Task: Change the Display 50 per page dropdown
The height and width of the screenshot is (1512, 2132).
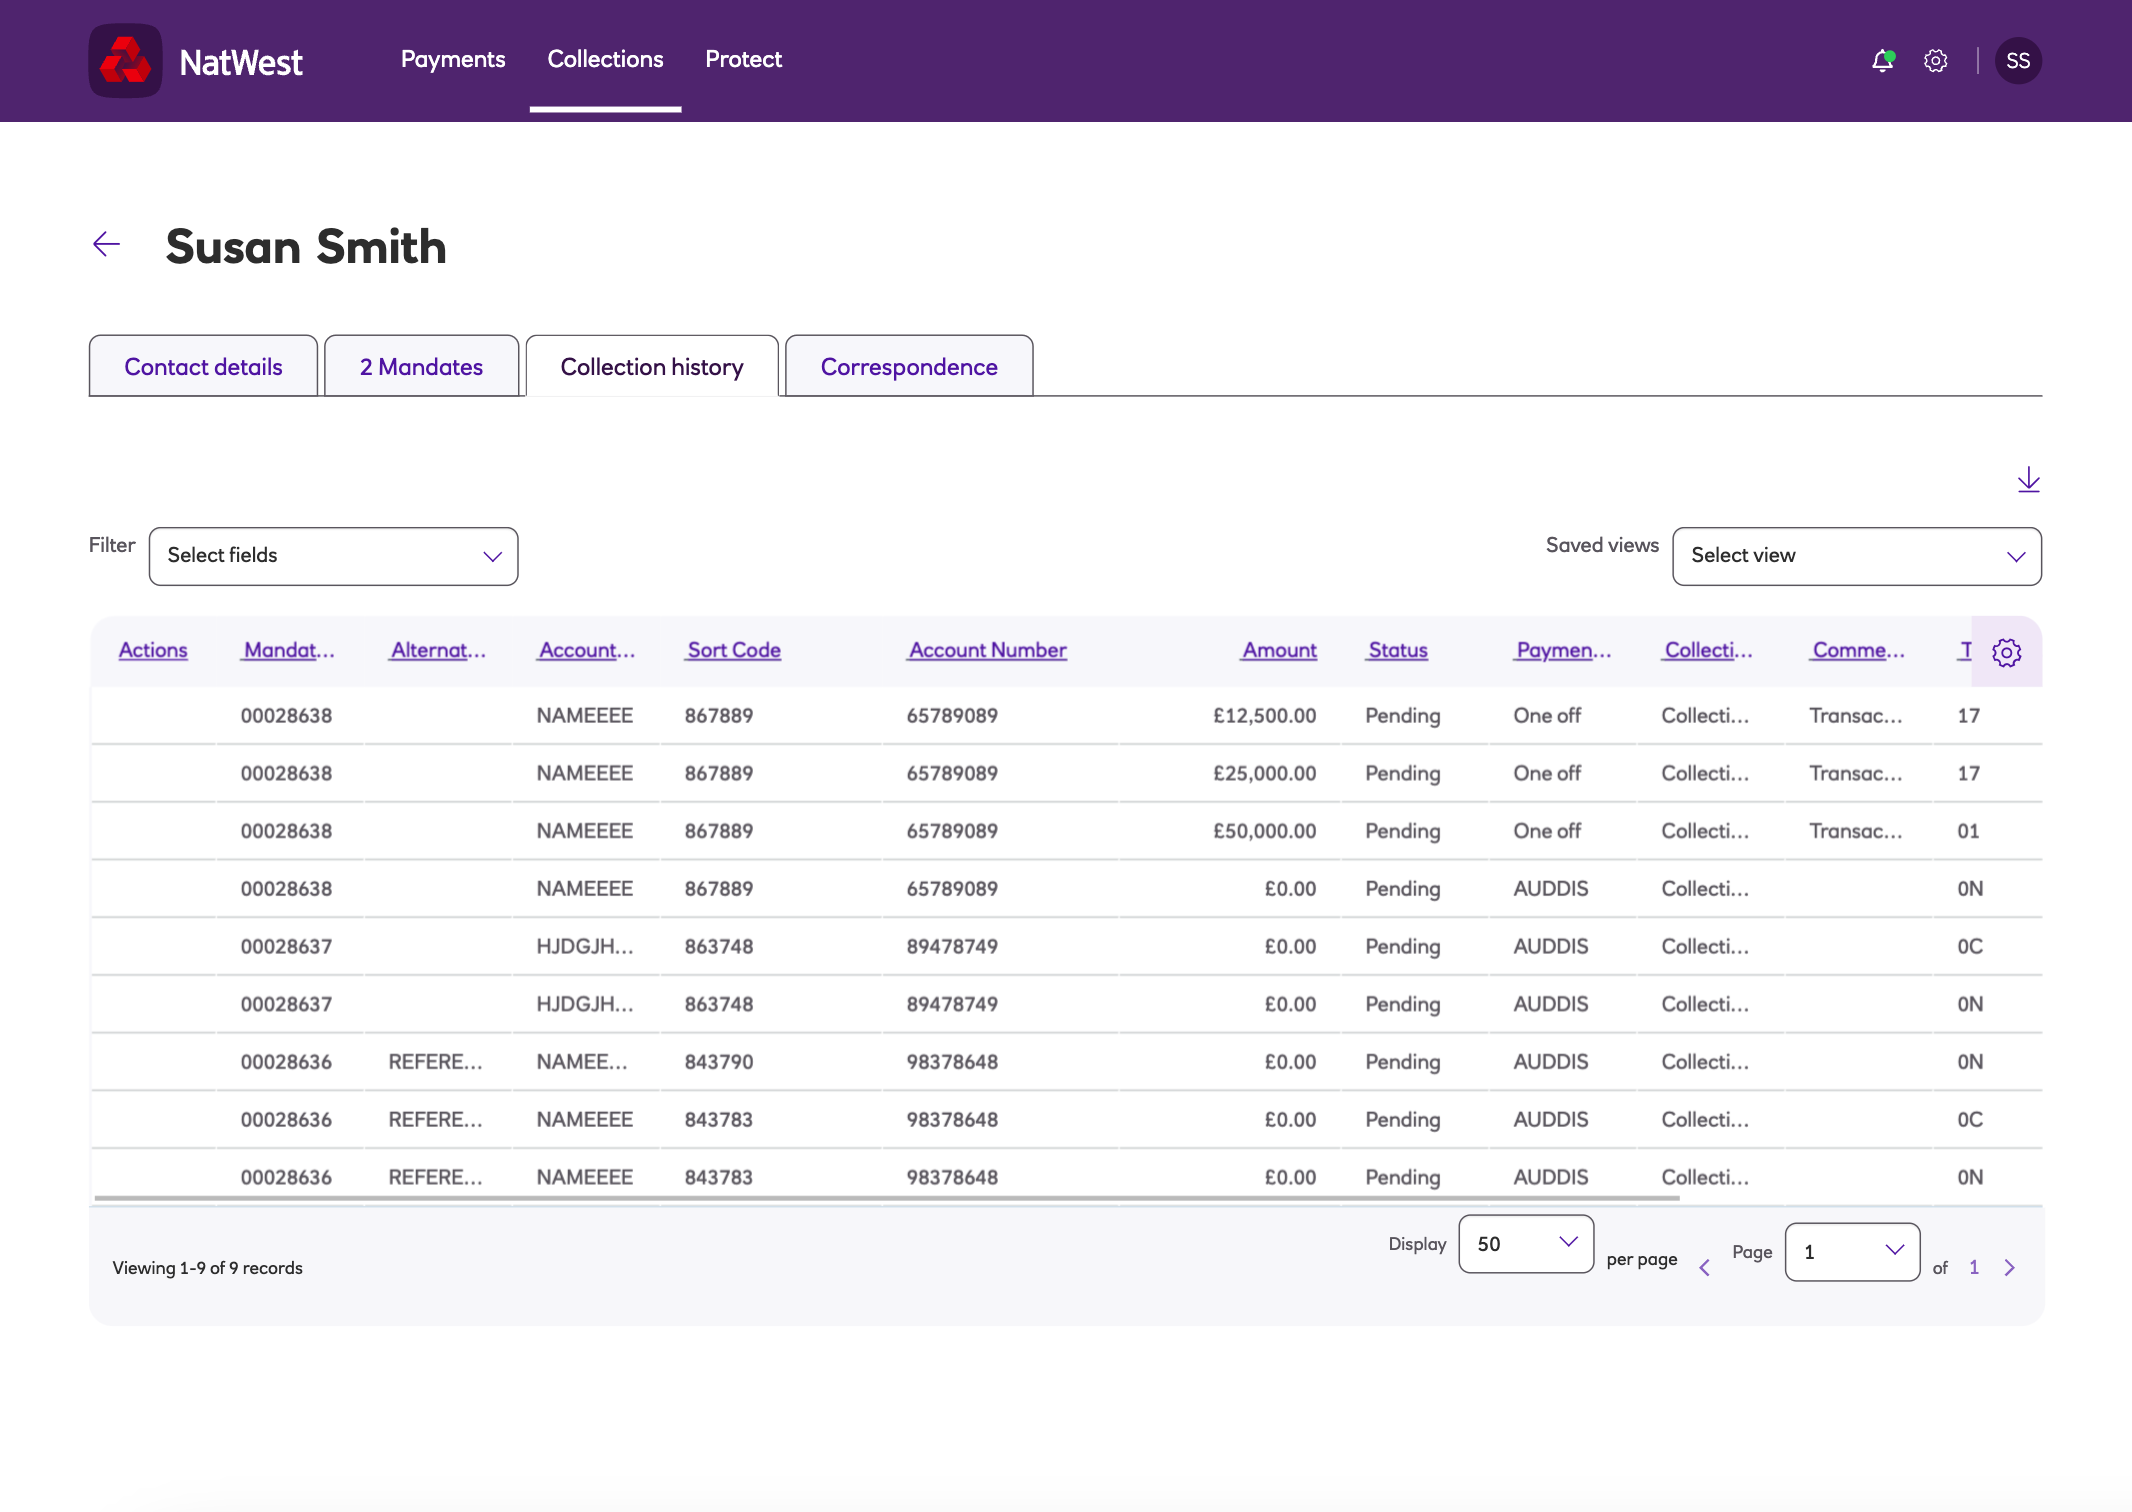Action: (x=1526, y=1244)
